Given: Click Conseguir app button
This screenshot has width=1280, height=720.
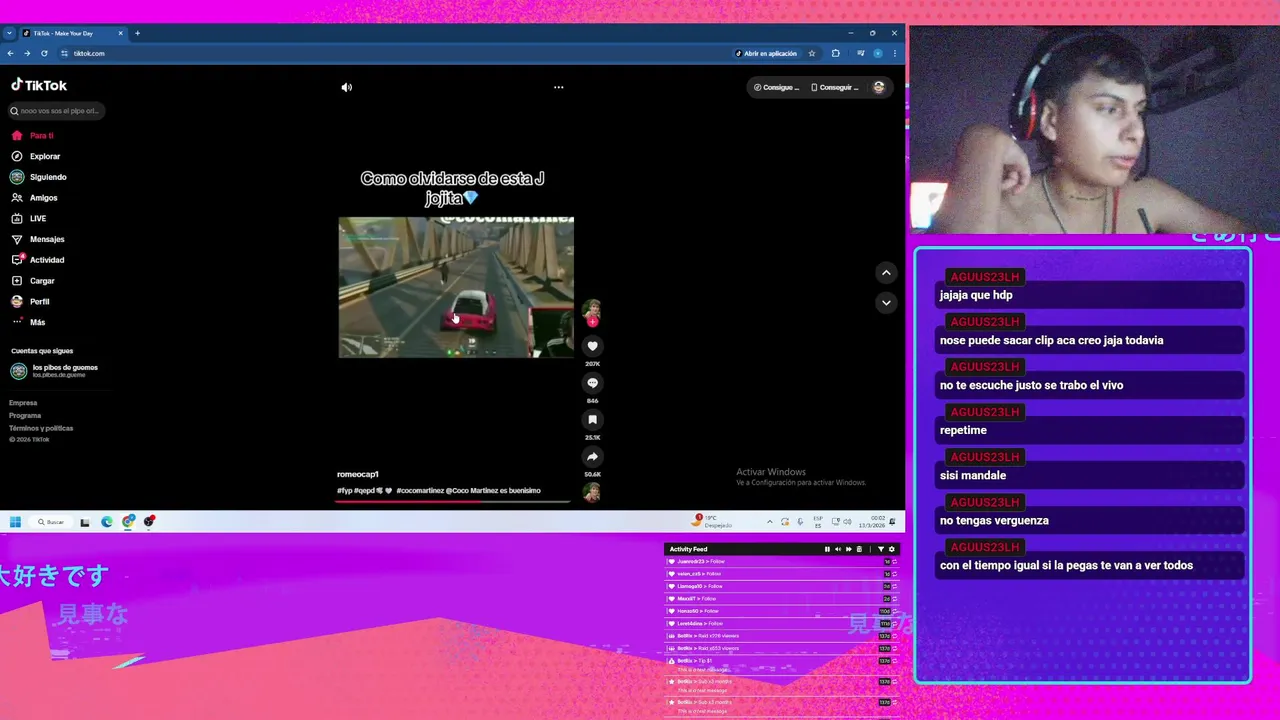Looking at the screenshot, I should point(834,87).
